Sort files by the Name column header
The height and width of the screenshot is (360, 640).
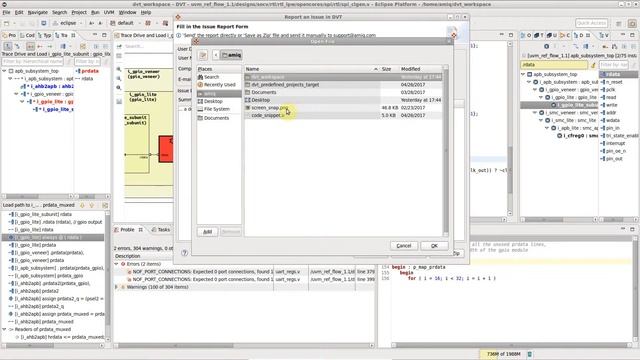[x=312, y=69]
